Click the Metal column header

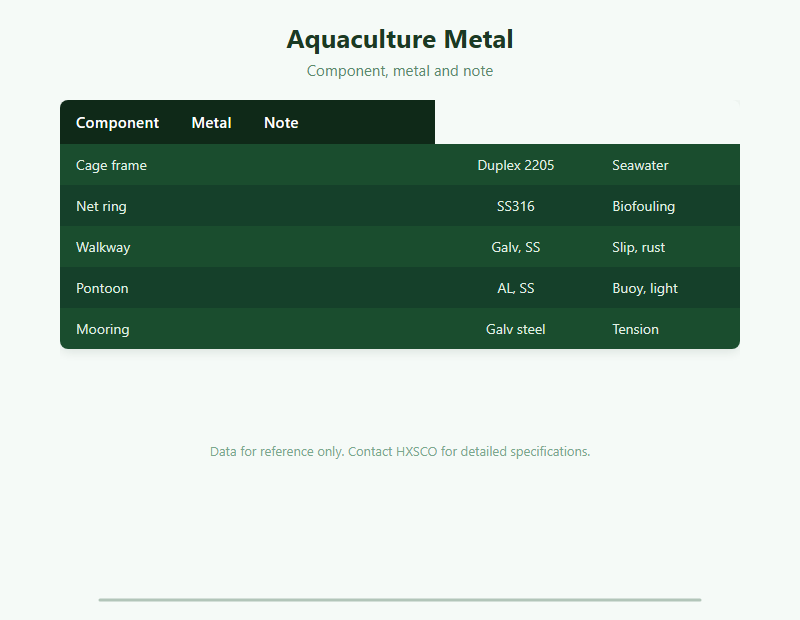(x=211, y=122)
